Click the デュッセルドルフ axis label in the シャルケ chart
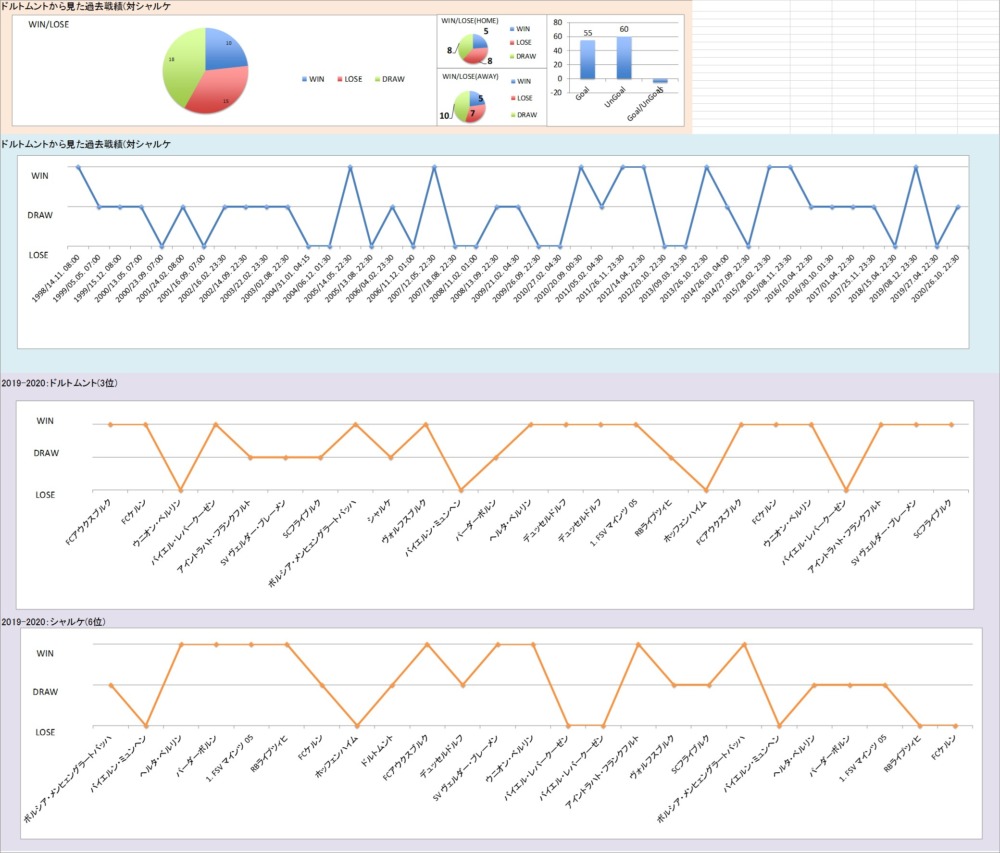Screen dimensions: 1000x853 (x=441, y=757)
